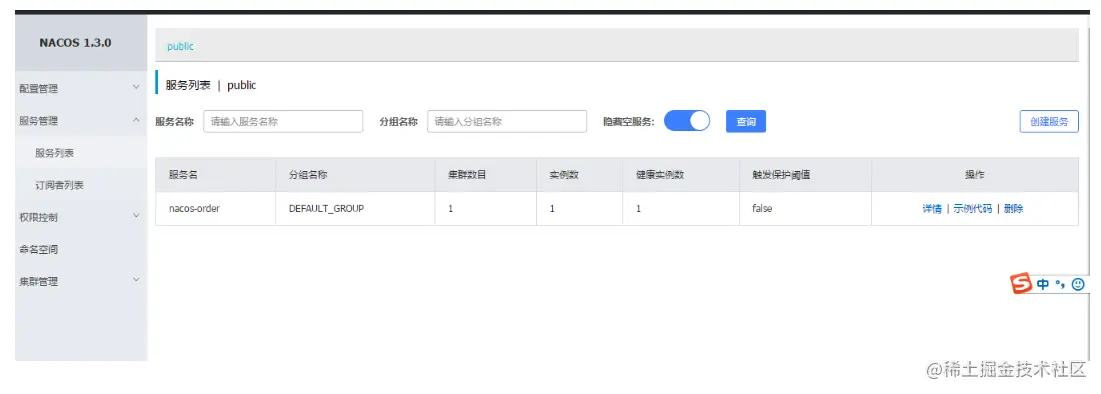Select the public namespace tab
This screenshot has width=1101, height=394.
click(180, 46)
